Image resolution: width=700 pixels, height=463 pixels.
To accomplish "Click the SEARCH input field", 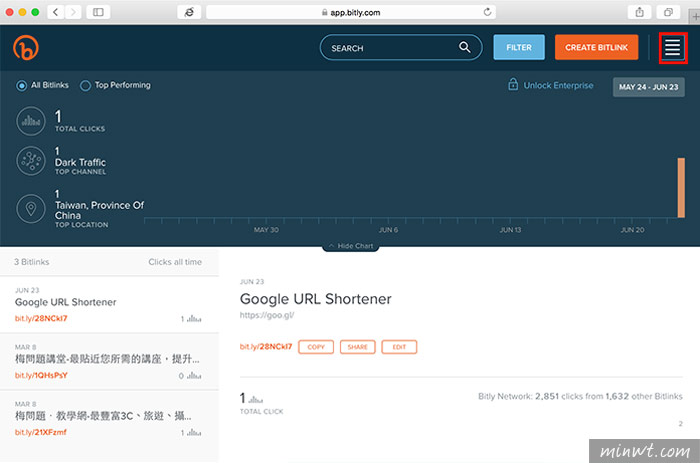I will [401, 47].
